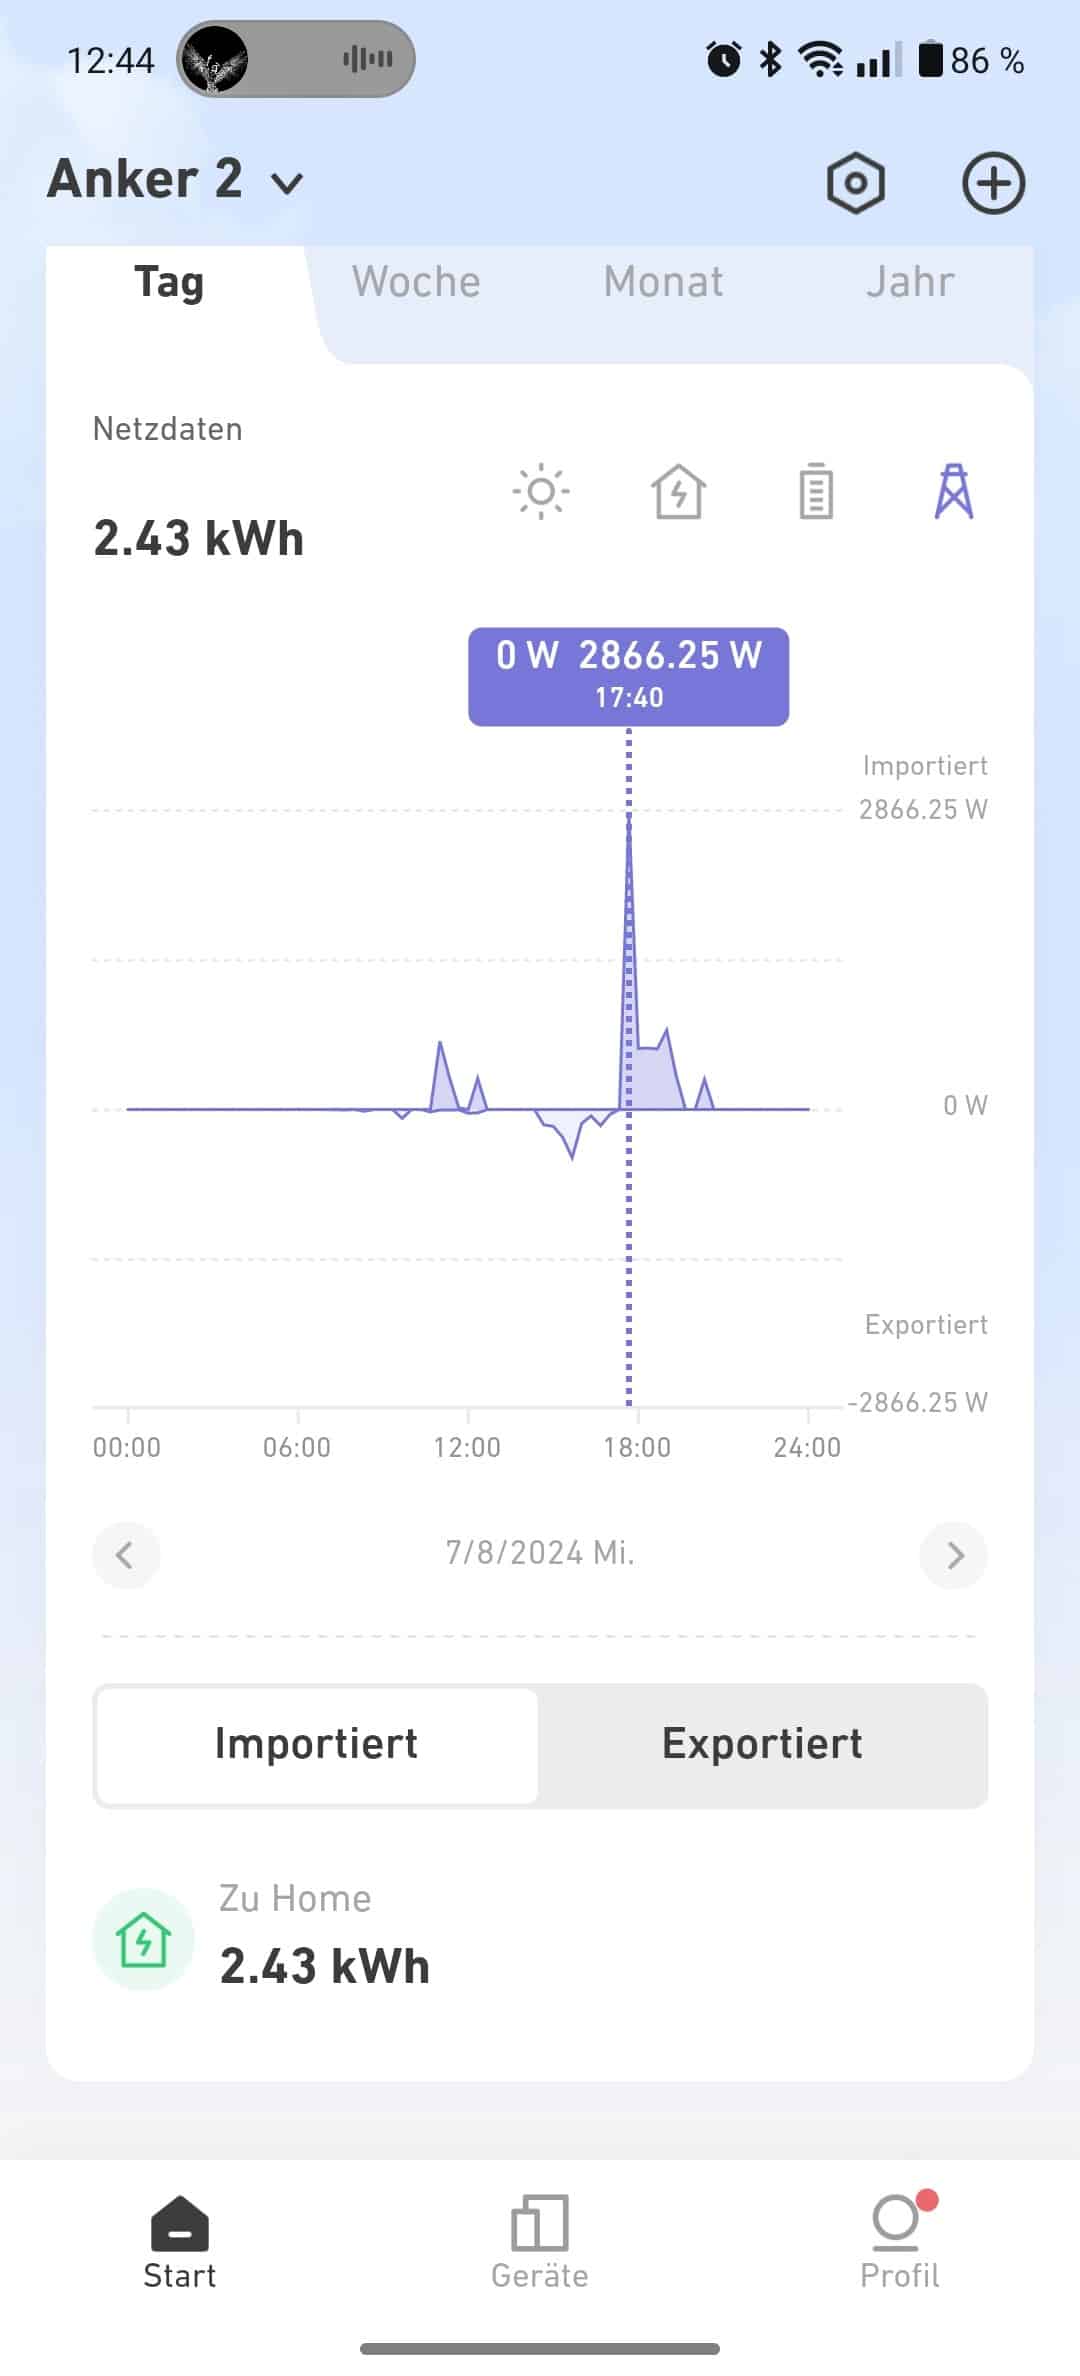1080x2376 pixels.
Task: Open the Geräte navigation tab
Action: coord(540,2242)
